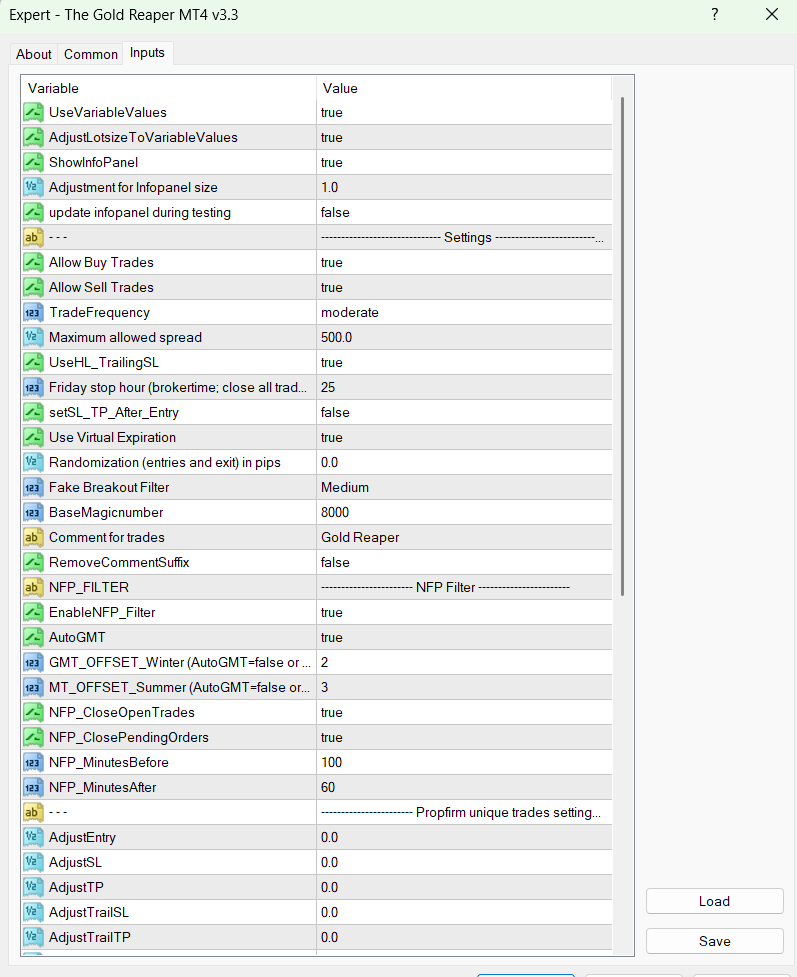
Task: Click the Propfirm unique trades setting text
Action: pyautogui.click(x=461, y=813)
